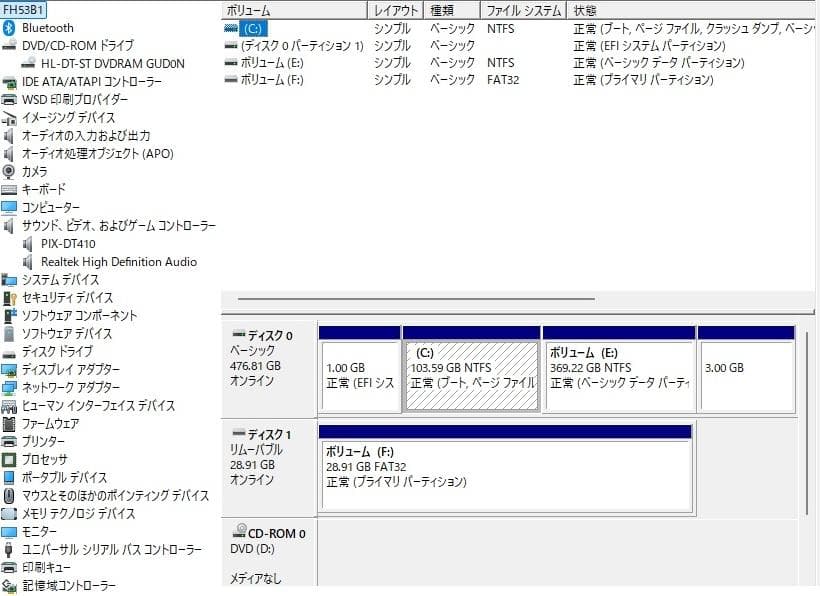
Task: Collapse the サウンド、ビデオ、およびゲーム コントローラー category
Action: pyautogui.click(x=10, y=225)
